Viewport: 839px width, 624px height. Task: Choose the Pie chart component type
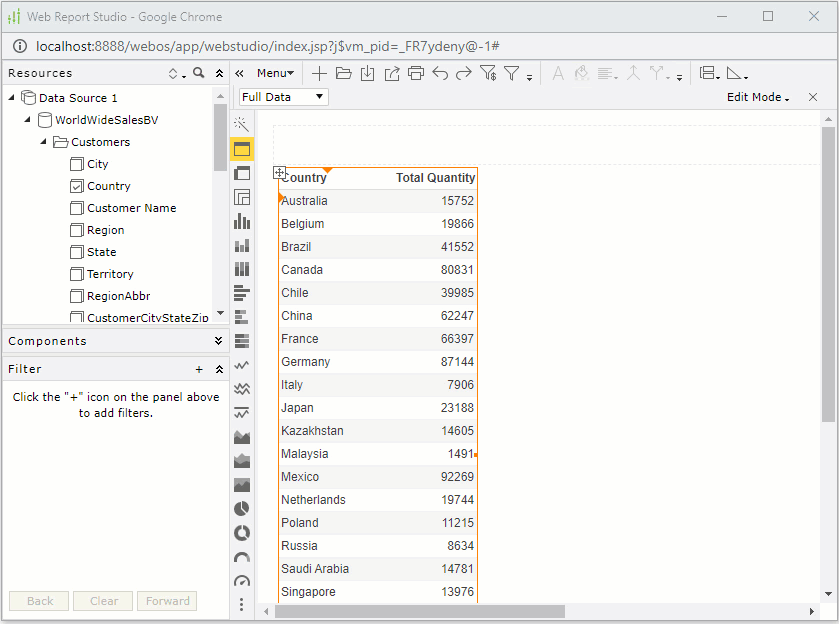(241, 508)
